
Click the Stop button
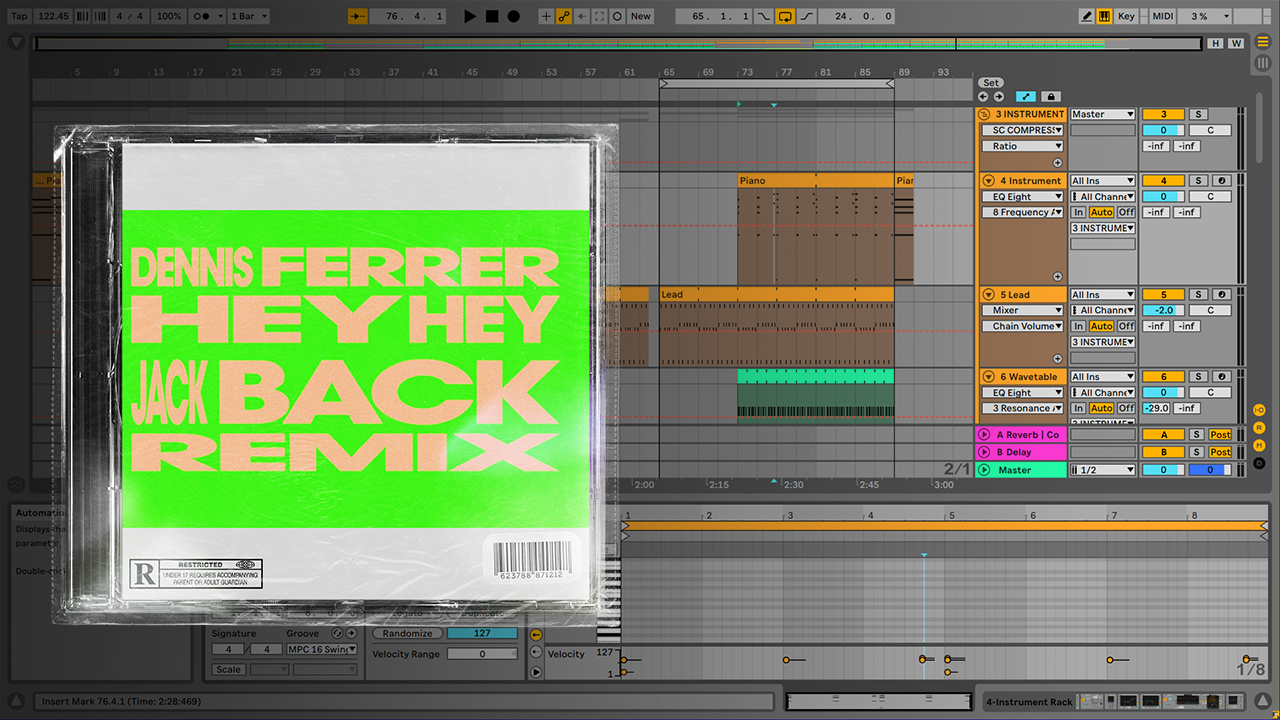click(492, 16)
